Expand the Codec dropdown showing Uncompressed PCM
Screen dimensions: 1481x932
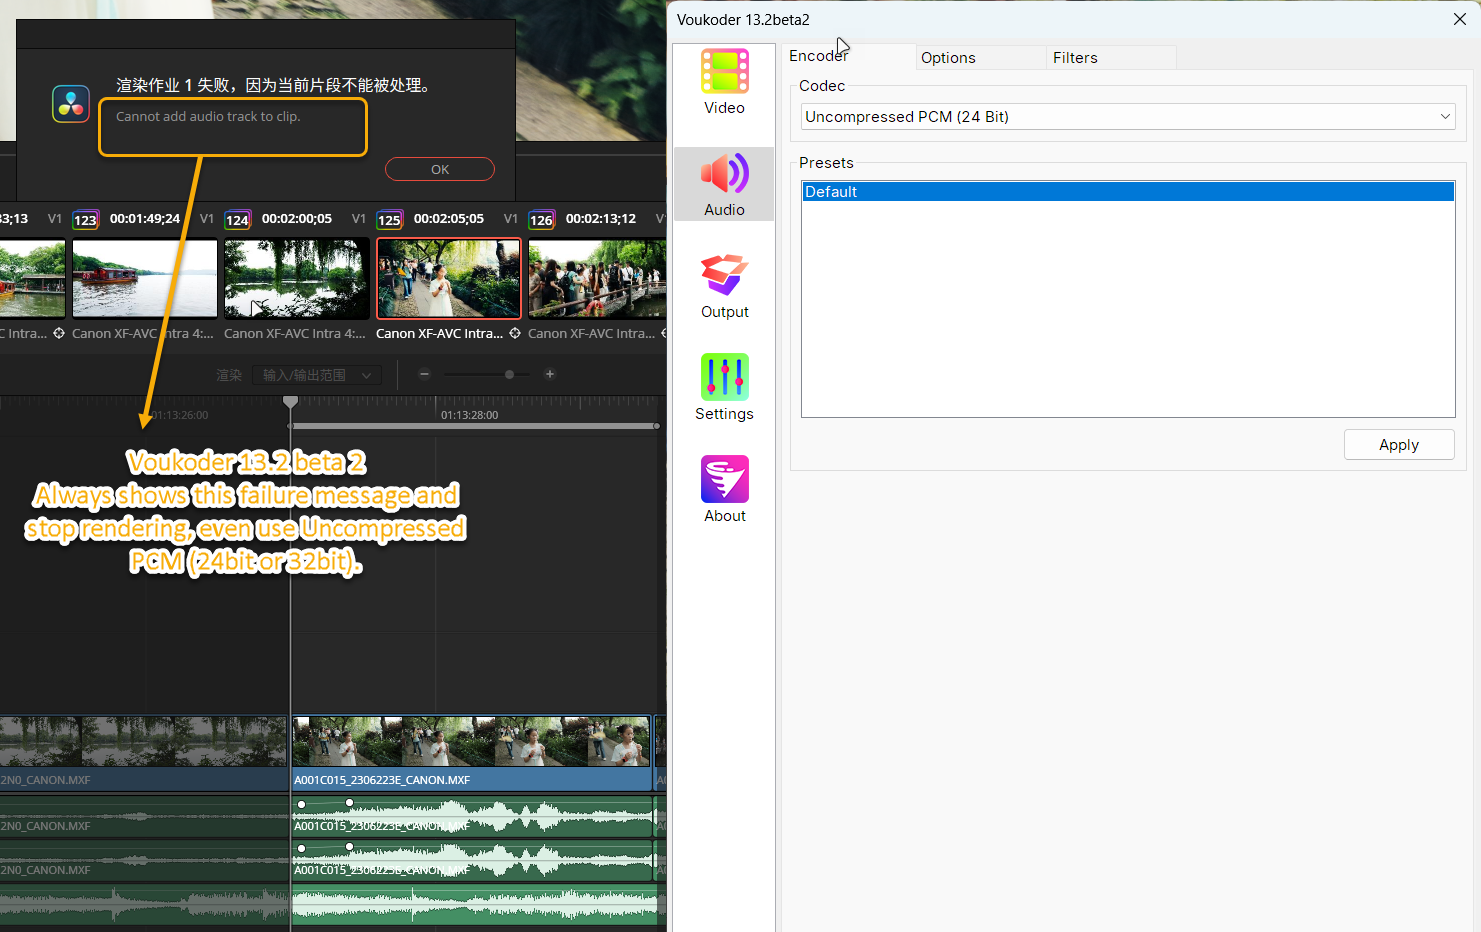[x=1127, y=117]
